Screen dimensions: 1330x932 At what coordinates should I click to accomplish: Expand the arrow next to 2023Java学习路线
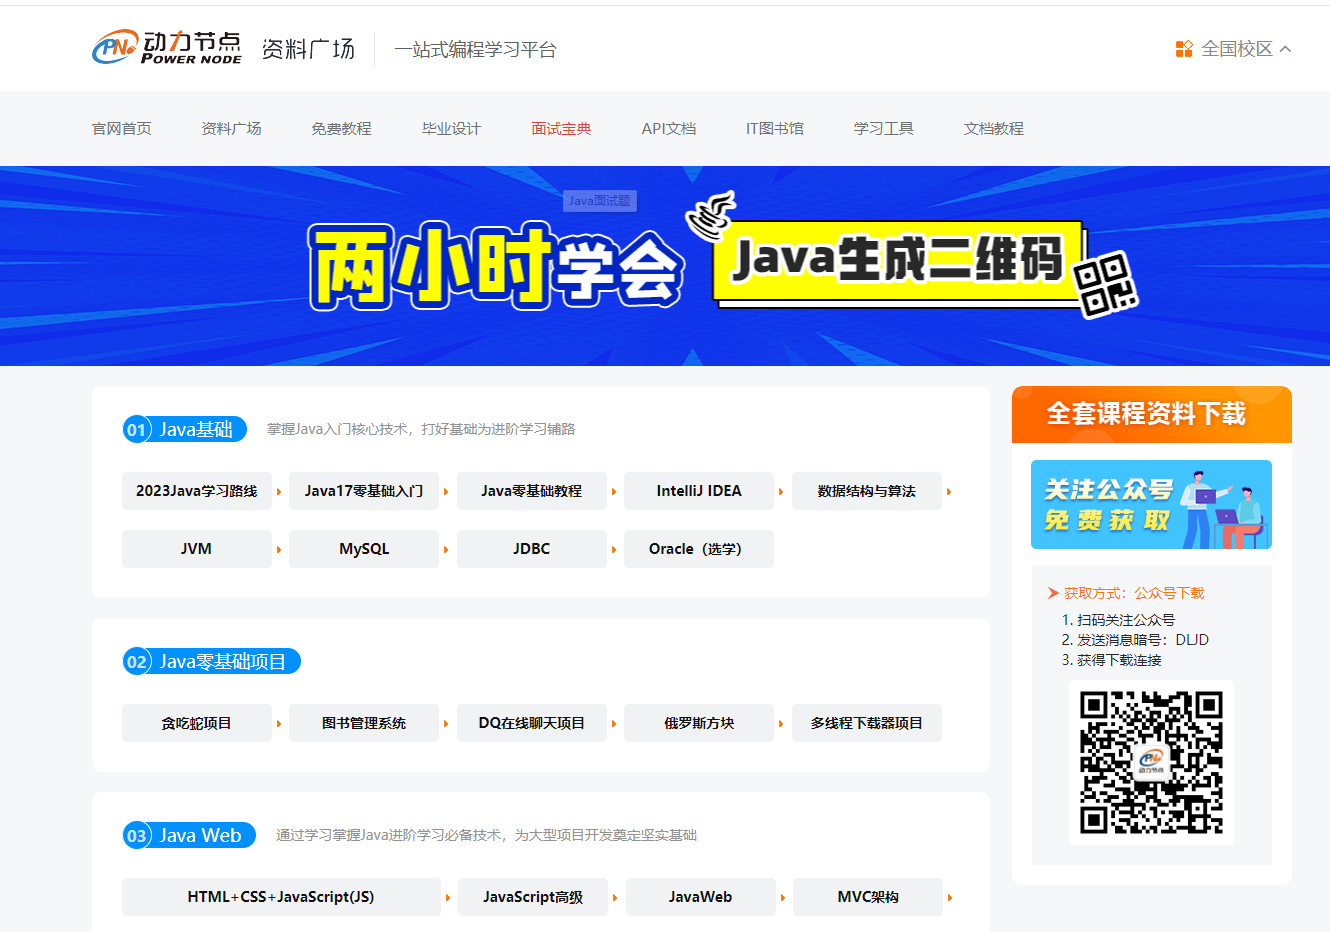click(x=278, y=491)
